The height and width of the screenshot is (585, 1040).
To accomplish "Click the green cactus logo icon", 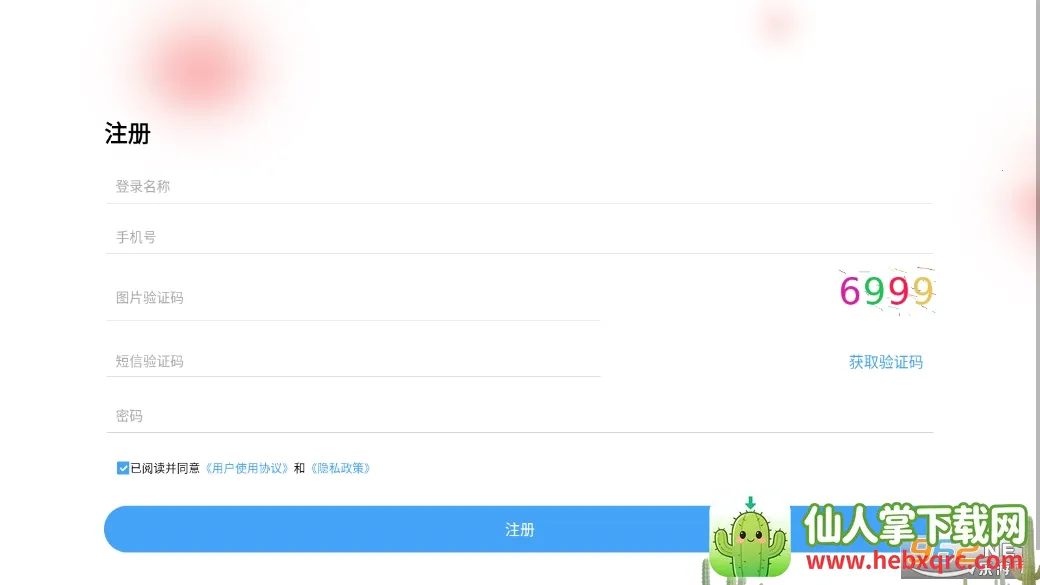I will 749,537.
